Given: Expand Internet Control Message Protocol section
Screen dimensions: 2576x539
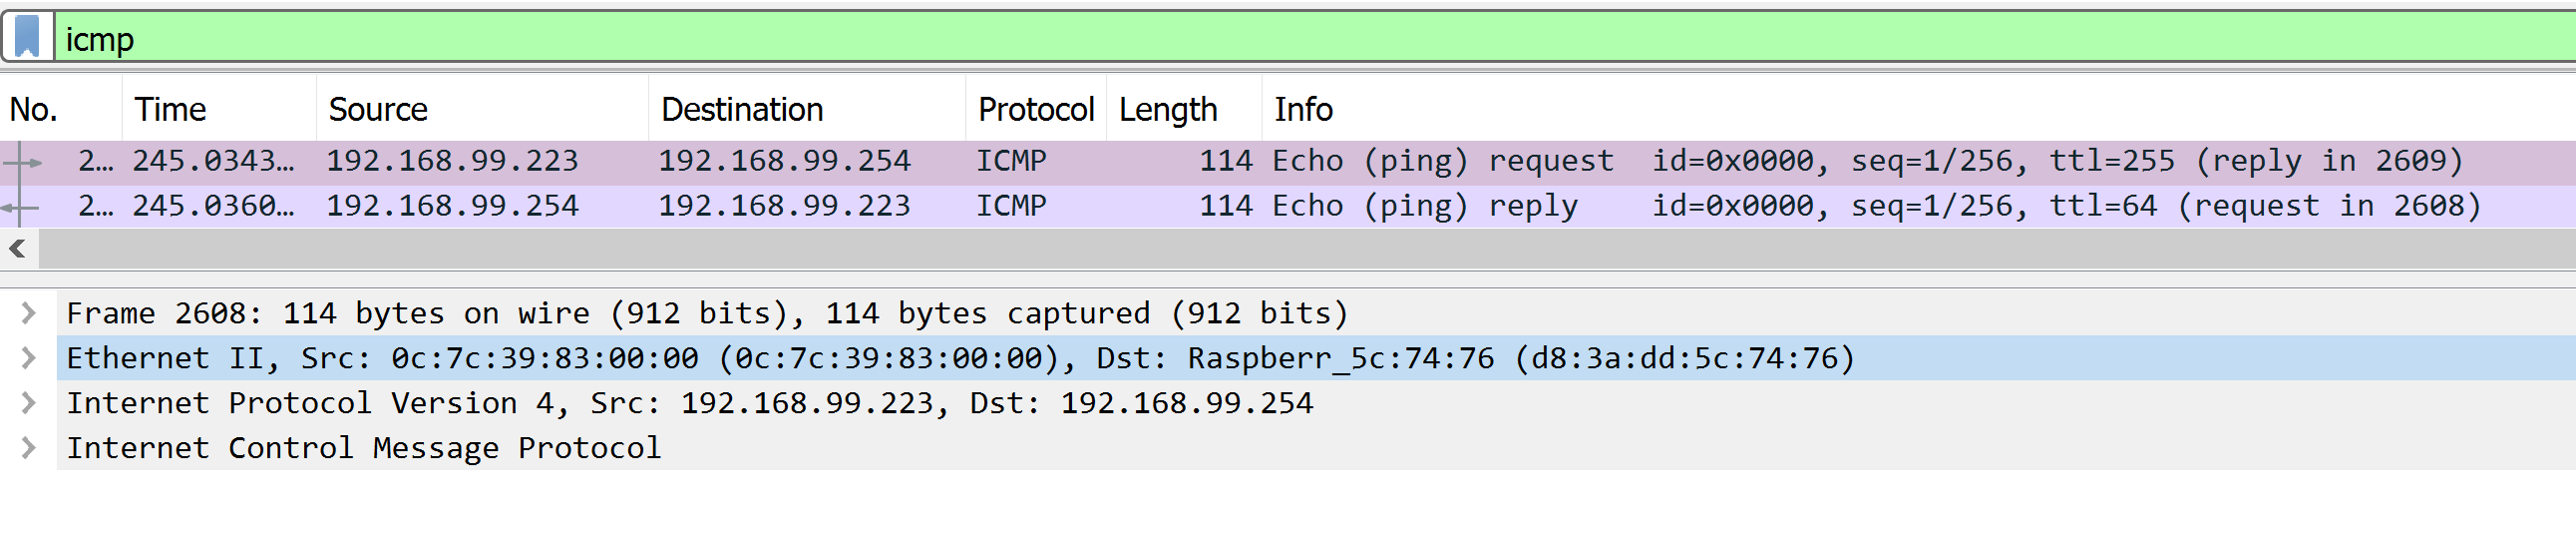Looking at the screenshot, I should click(x=29, y=448).
